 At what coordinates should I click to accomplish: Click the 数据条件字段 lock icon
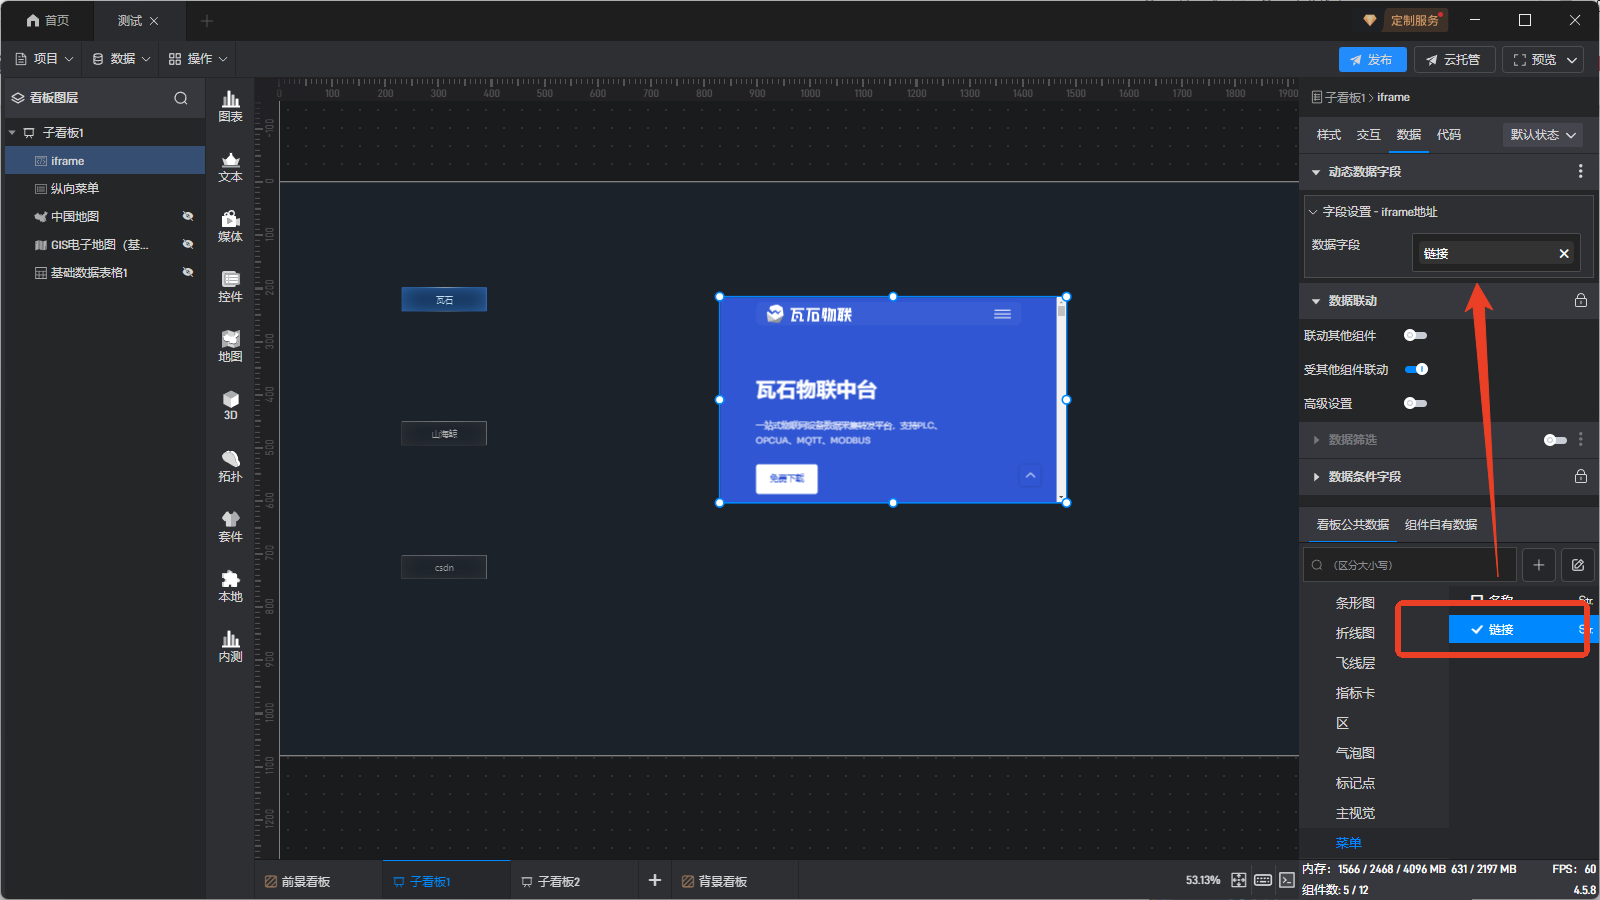click(1581, 476)
